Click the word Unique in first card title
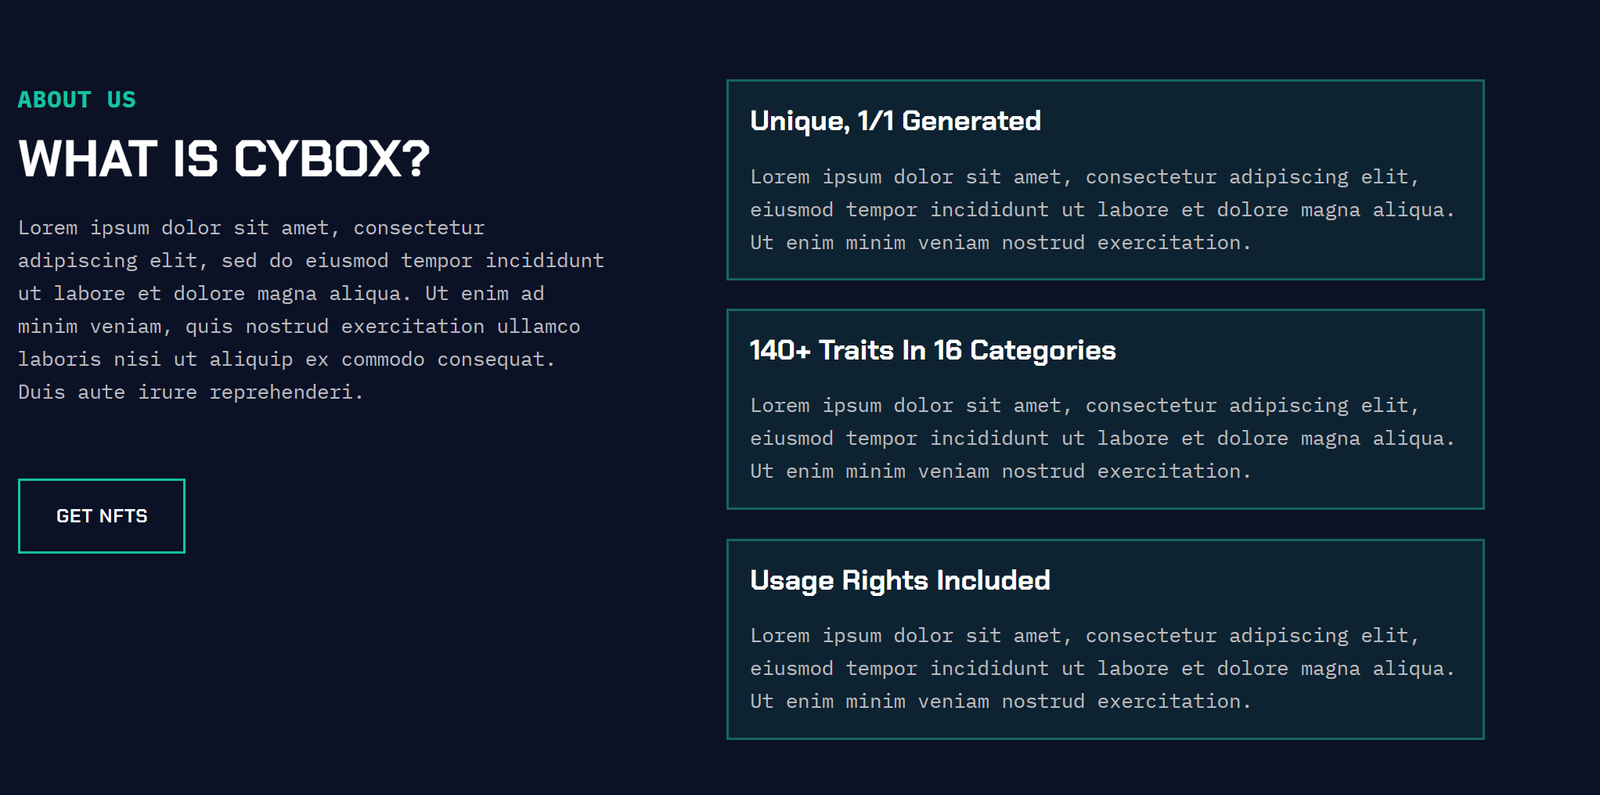 [x=799, y=121]
